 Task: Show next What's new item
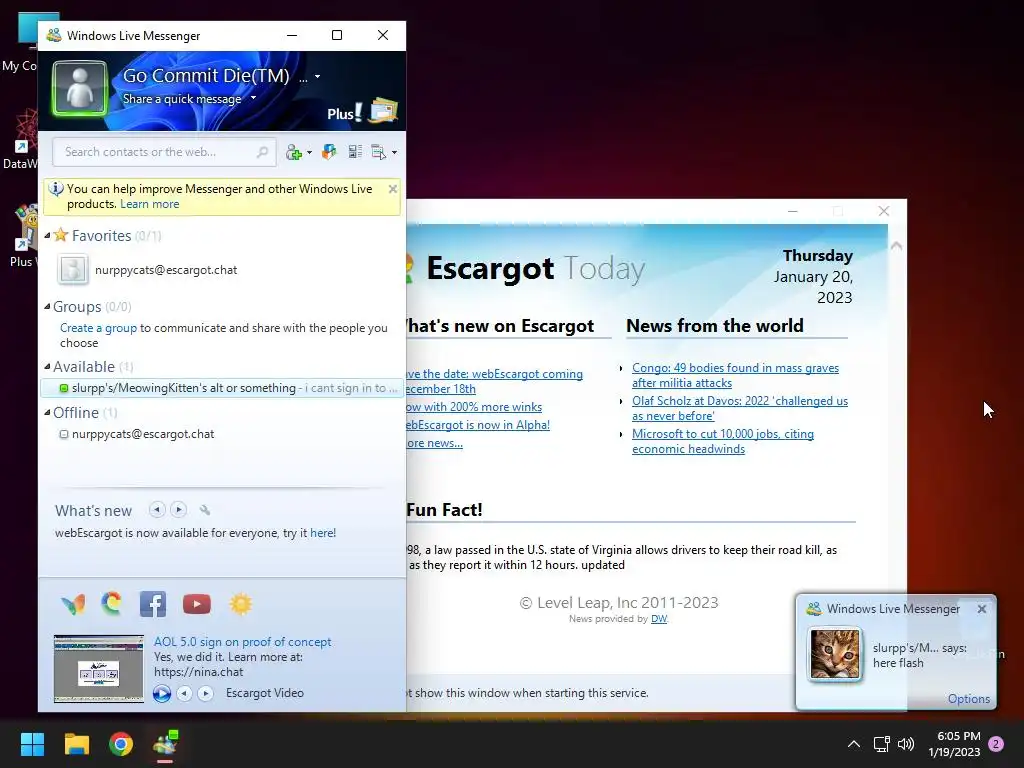pos(178,509)
